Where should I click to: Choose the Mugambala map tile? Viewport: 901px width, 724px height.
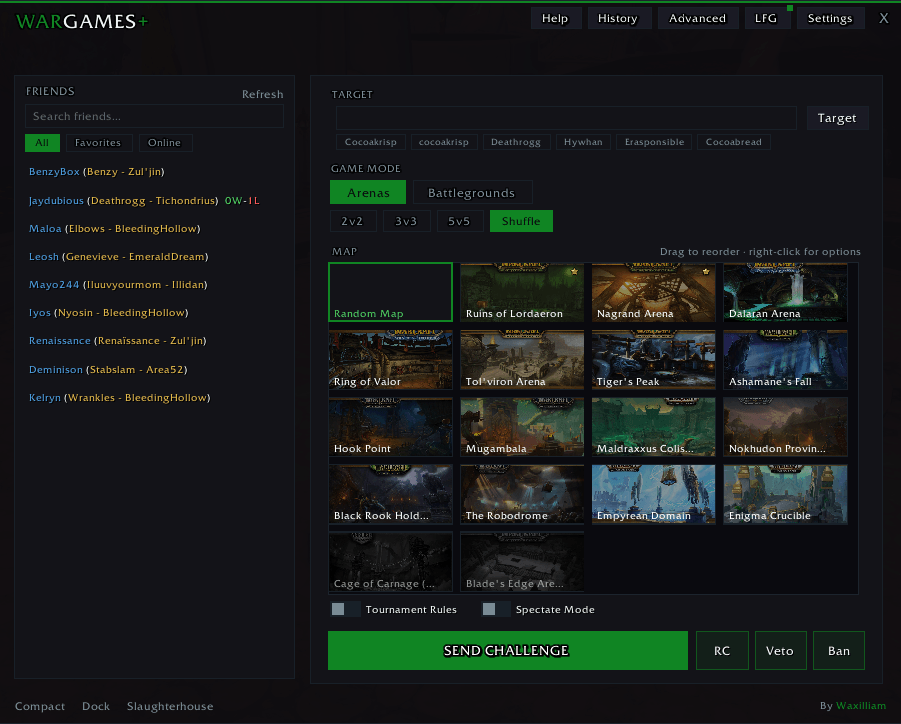[522, 427]
